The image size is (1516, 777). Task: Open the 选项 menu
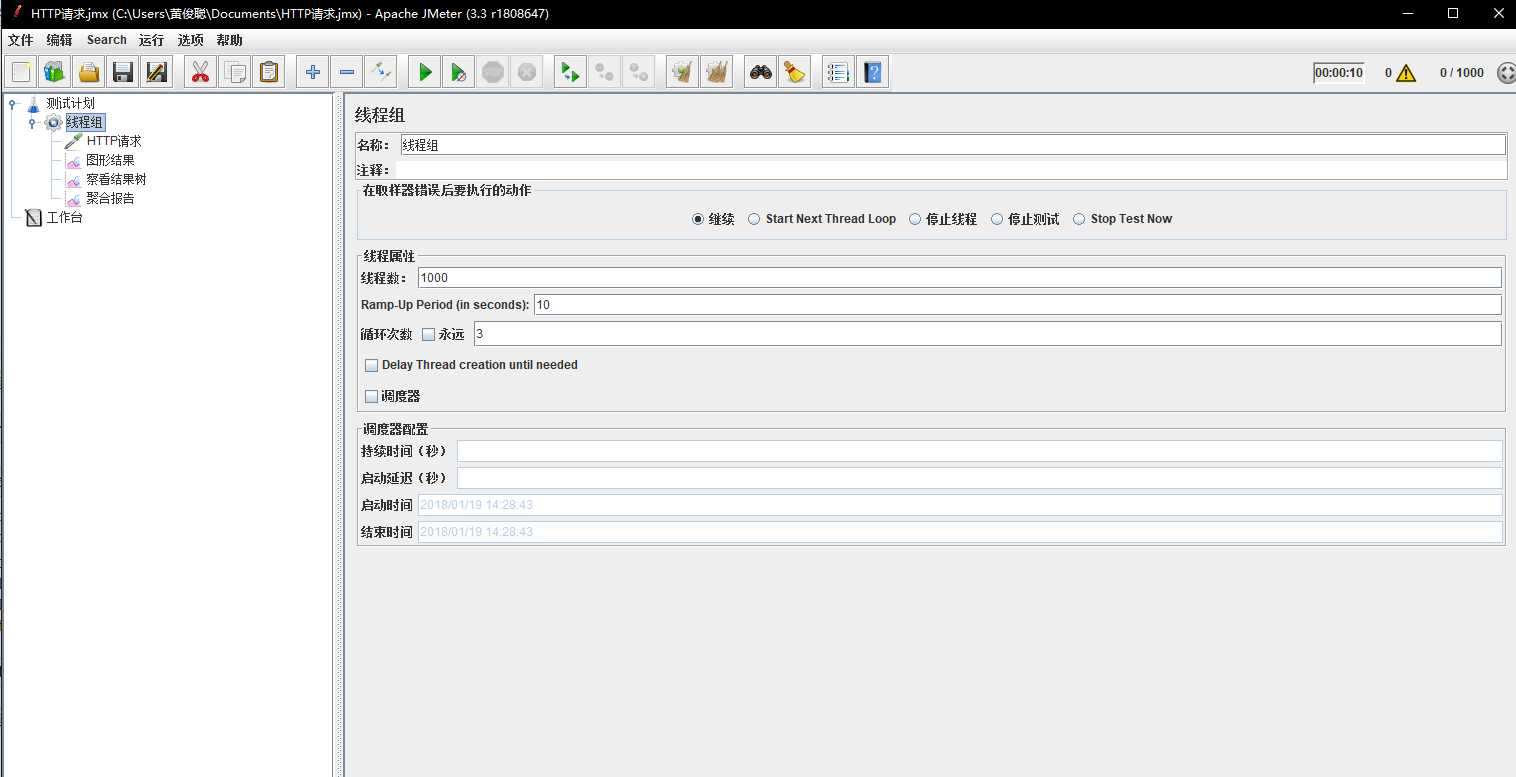click(190, 40)
